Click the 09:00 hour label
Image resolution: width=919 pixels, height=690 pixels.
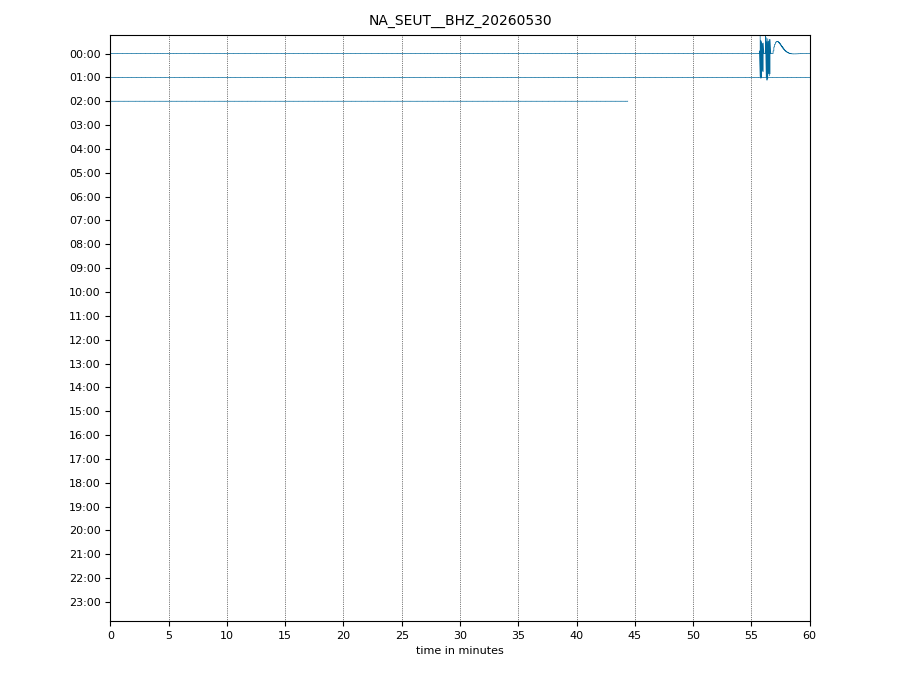pyautogui.click(x=85, y=268)
